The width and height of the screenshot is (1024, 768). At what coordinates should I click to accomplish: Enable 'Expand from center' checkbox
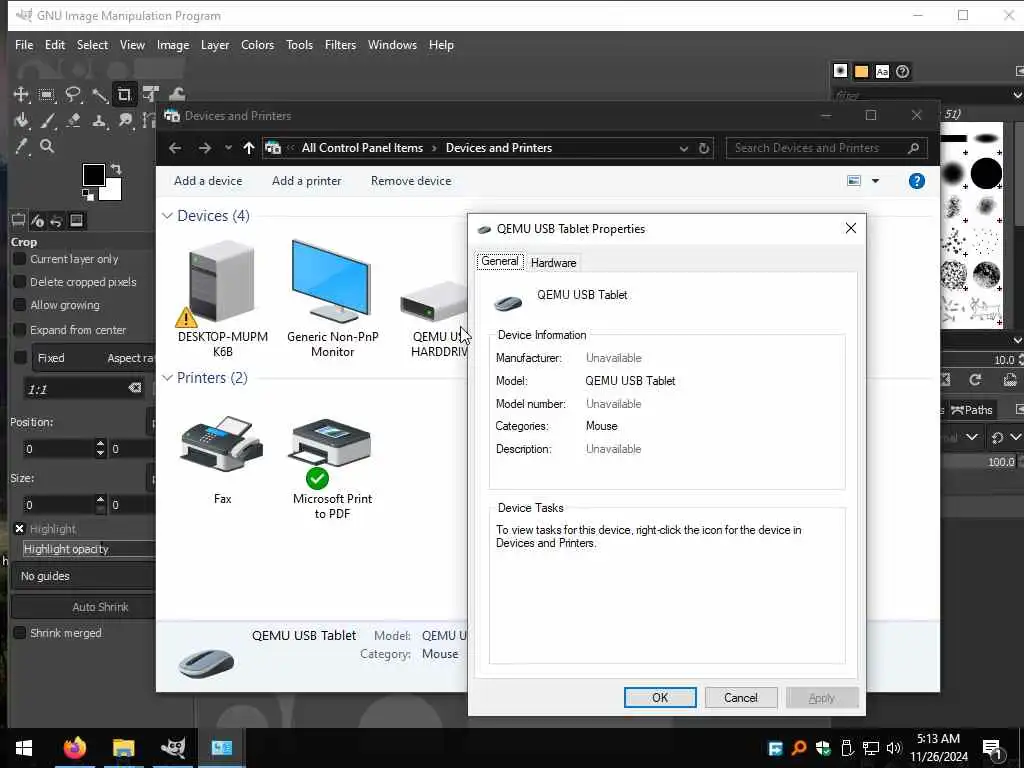20,330
